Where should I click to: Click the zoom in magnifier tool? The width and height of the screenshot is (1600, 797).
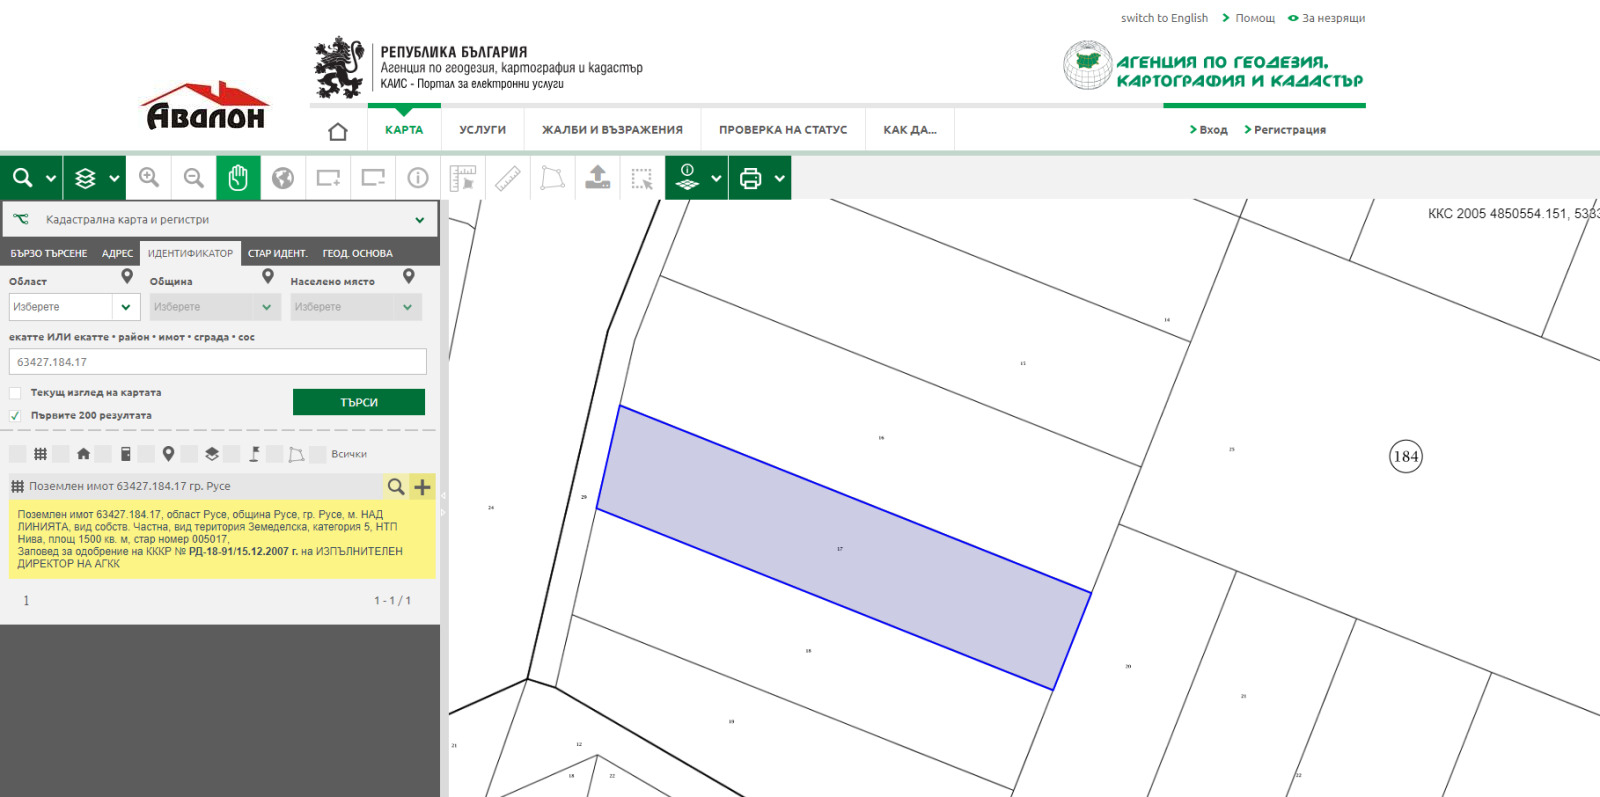pos(149,178)
